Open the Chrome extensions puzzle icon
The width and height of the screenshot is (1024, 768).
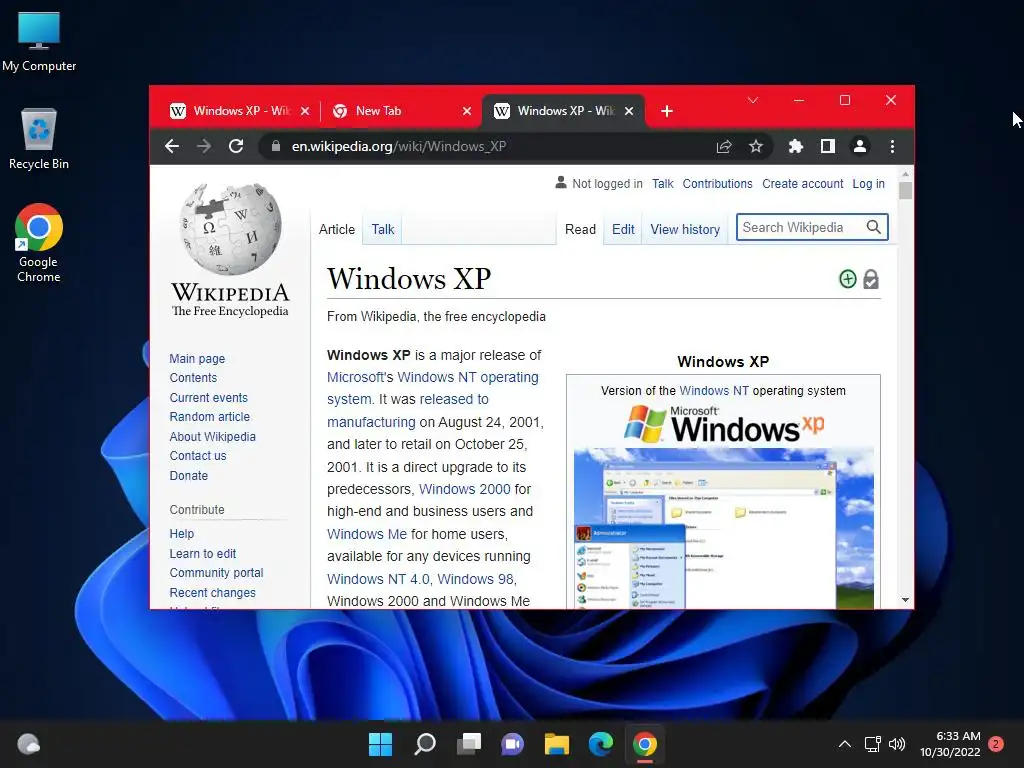(795, 146)
